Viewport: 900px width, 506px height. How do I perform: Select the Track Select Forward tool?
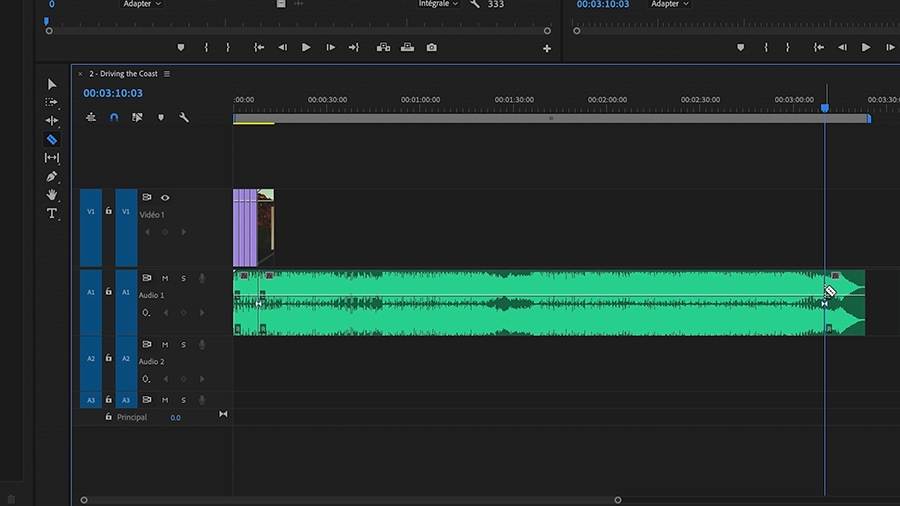[52, 102]
